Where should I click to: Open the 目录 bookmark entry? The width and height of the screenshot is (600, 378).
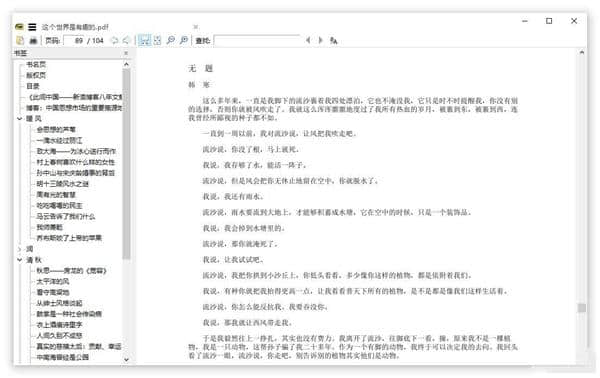click(x=33, y=86)
